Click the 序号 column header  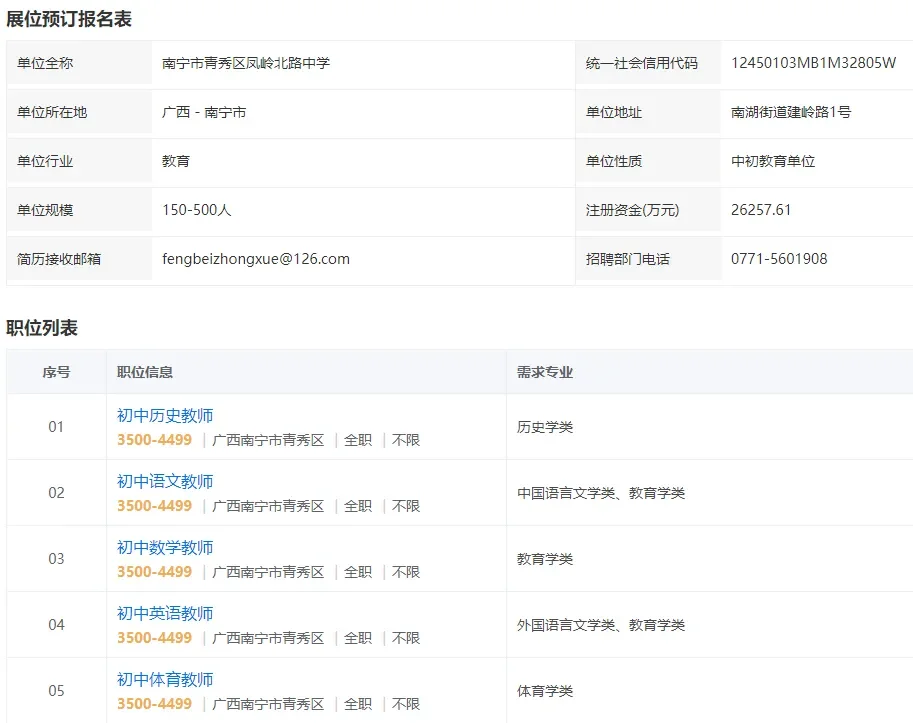(x=56, y=372)
